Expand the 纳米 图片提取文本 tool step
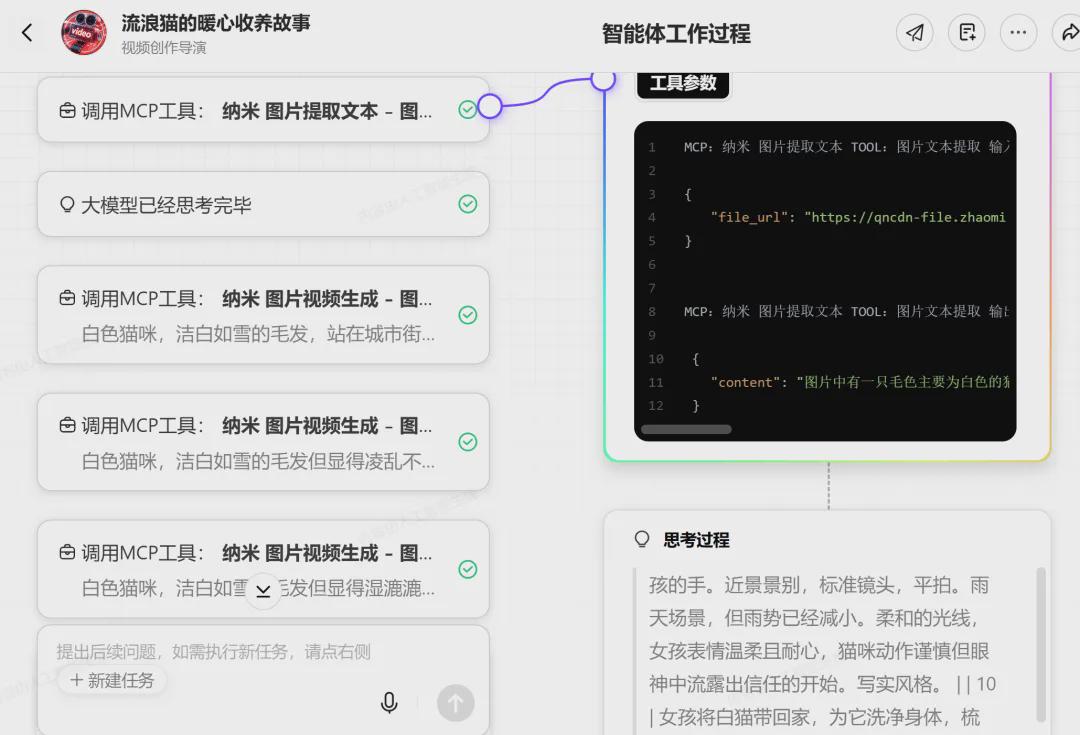Image resolution: width=1080 pixels, height=735 pixels. click(x=263, y=110)
